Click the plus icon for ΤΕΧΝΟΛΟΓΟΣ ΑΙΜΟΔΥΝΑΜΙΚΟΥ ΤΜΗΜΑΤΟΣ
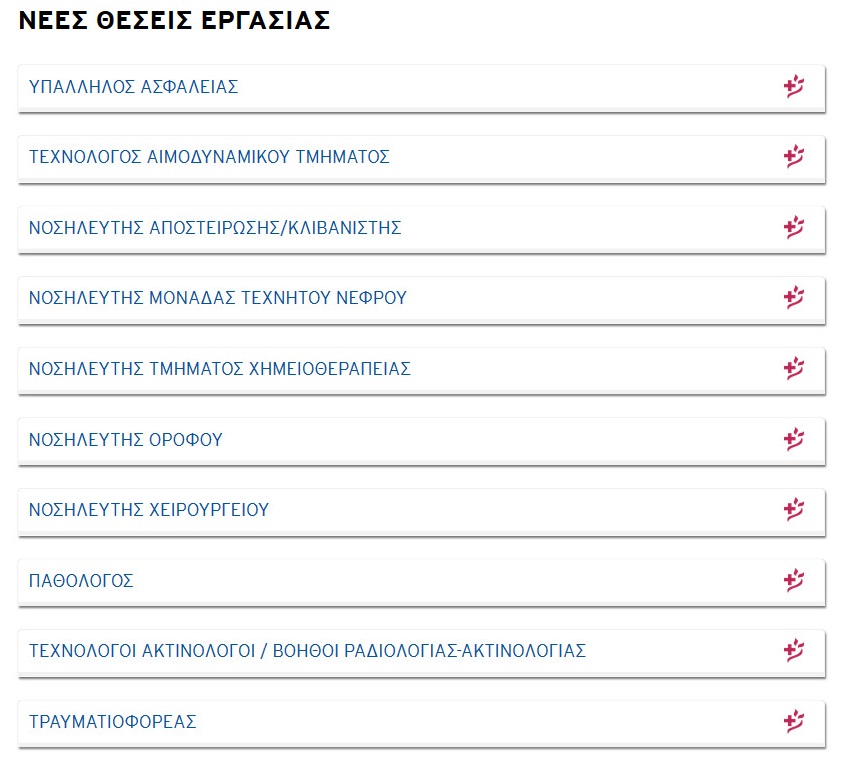 point(794,156)
